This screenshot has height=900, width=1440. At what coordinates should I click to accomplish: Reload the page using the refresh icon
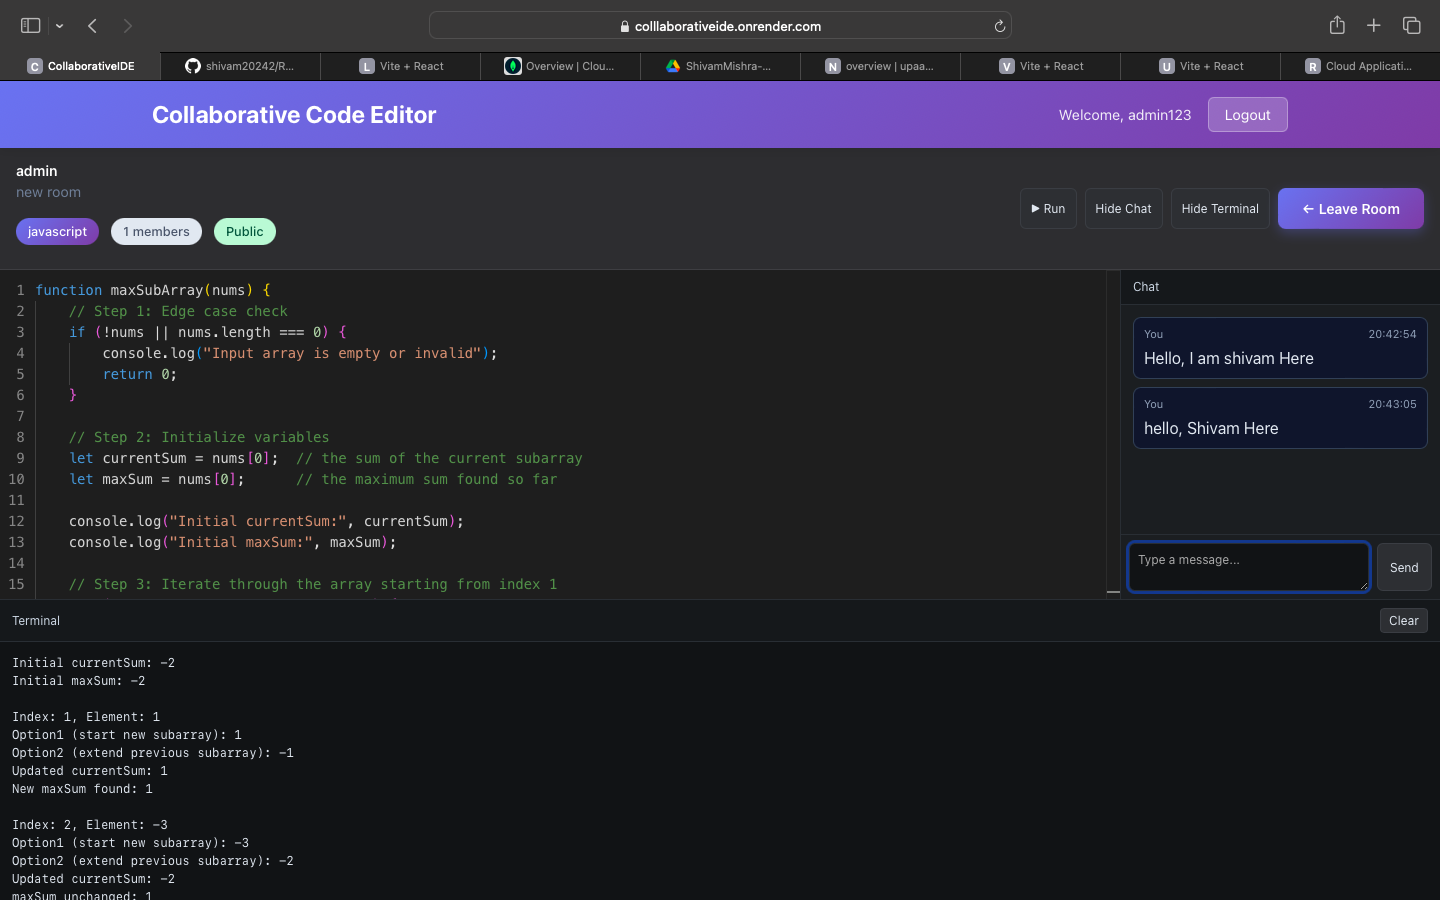point(999,26)
